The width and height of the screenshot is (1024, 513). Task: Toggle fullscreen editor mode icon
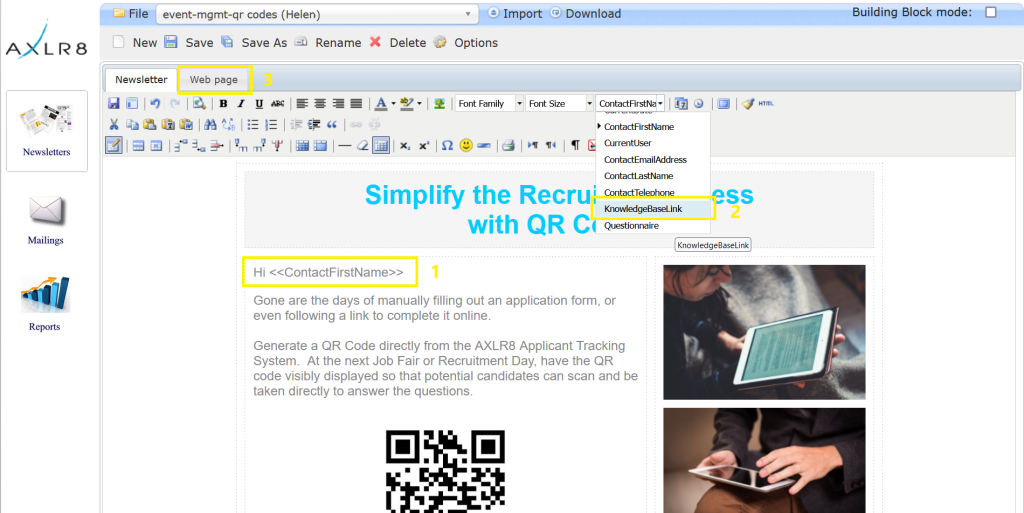724,103
